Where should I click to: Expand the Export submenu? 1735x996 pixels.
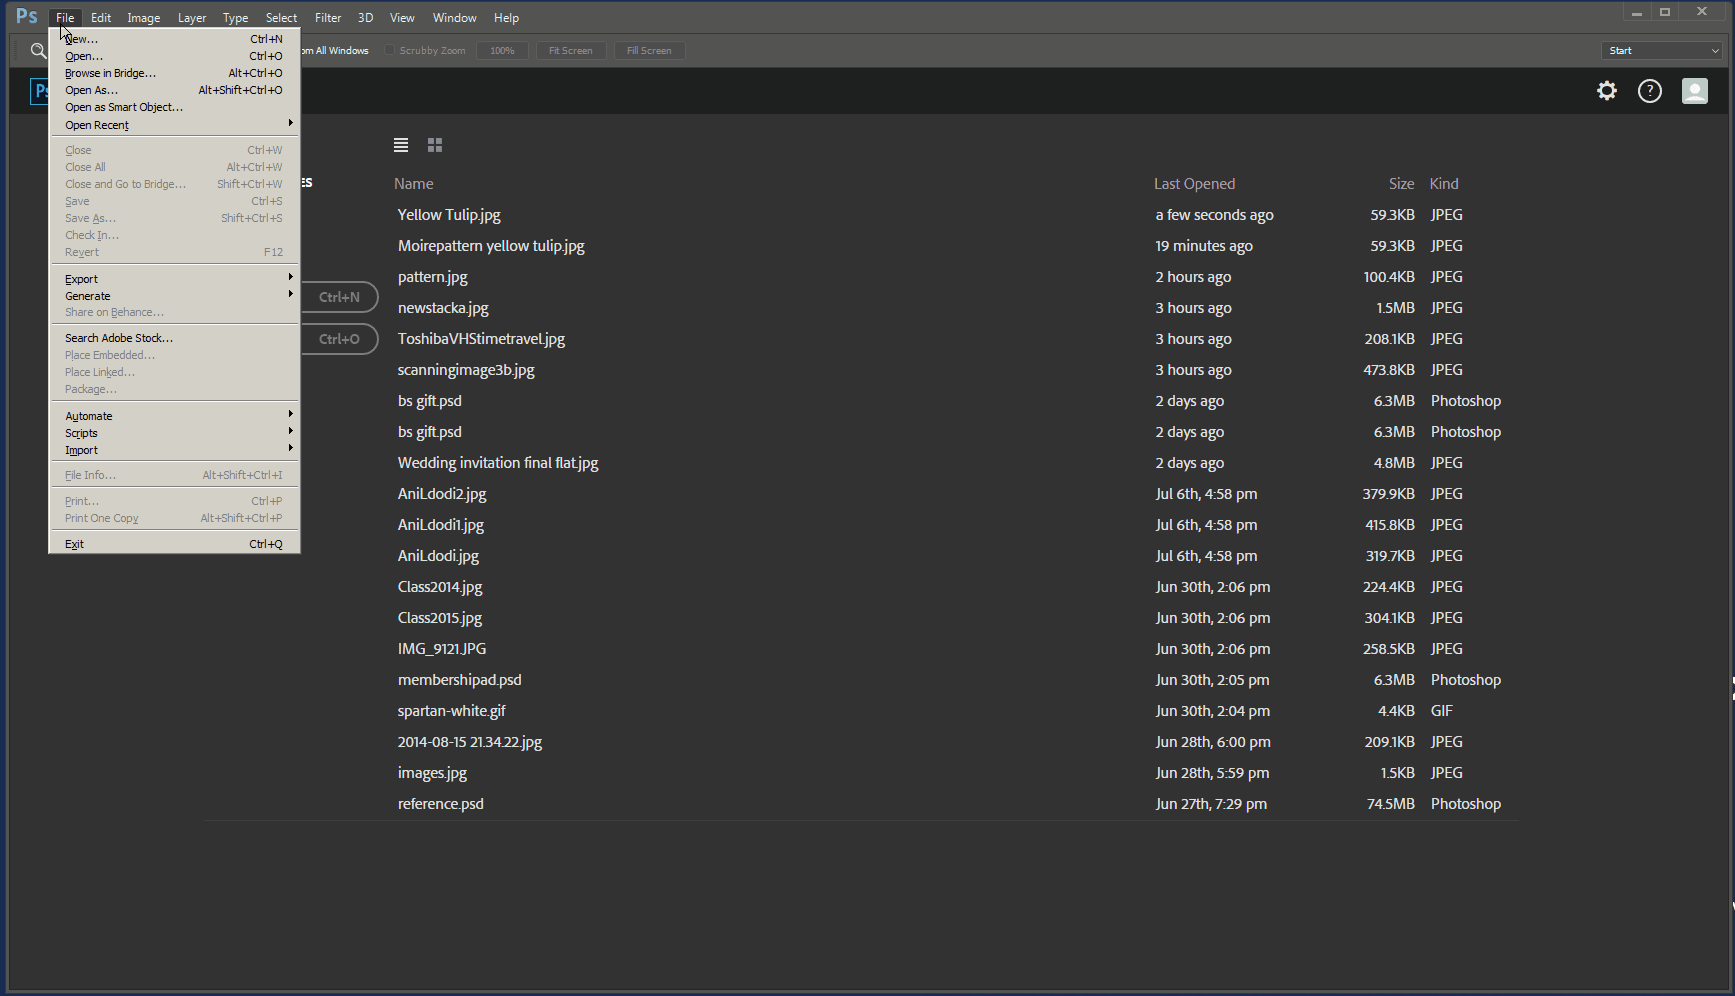[x=174, y=278]
